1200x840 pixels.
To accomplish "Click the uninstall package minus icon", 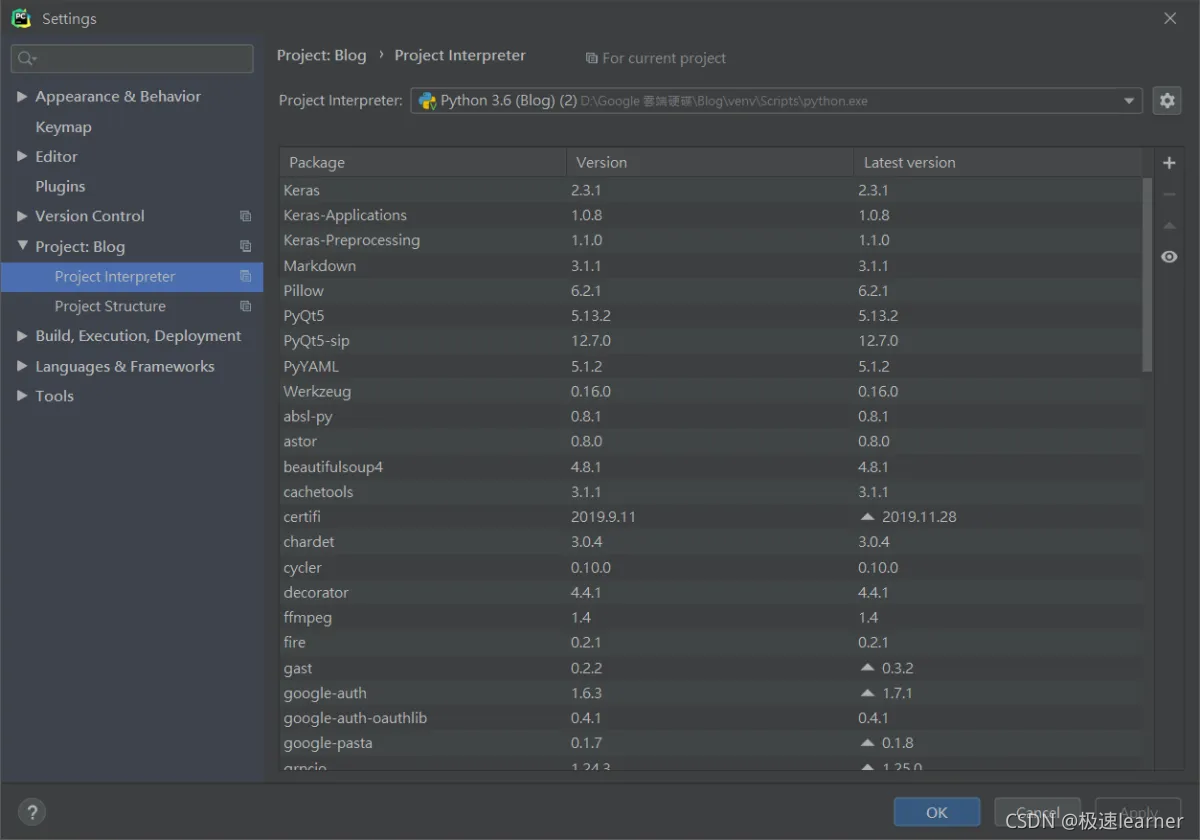I will pyautogui.click(x=1169, y=194).
